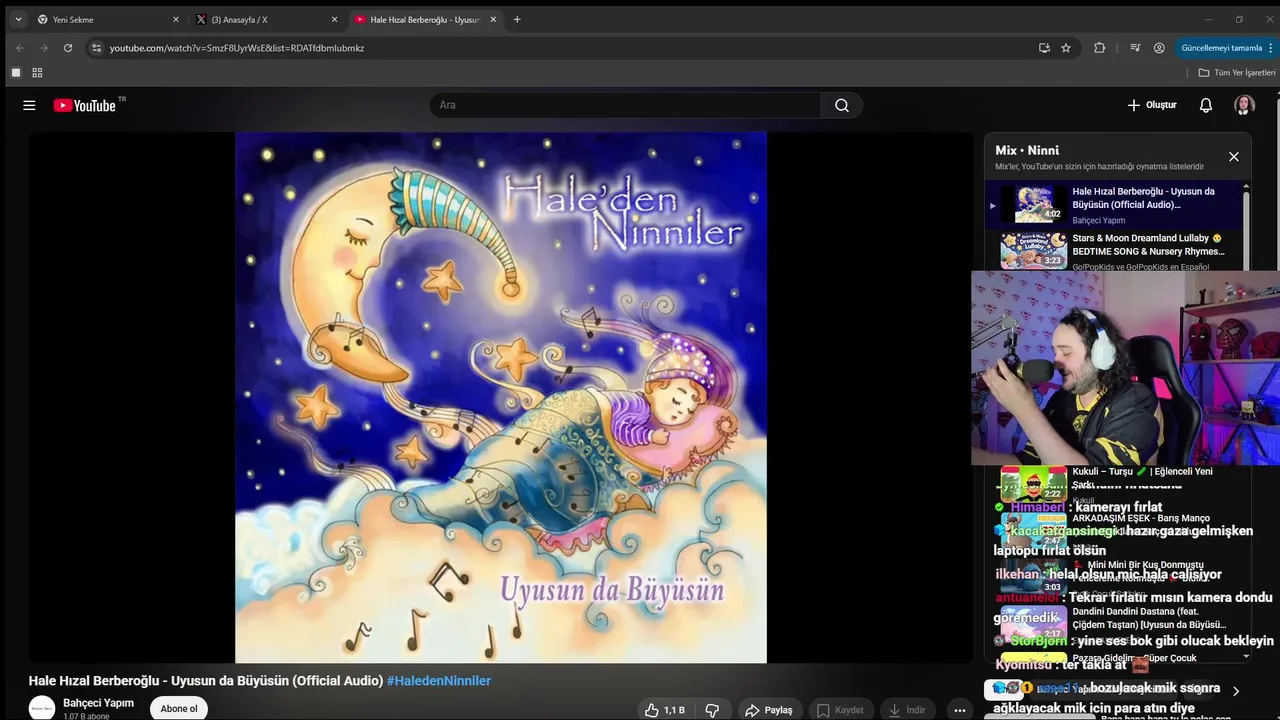This screenshot has height=720, width=1280.
Task: Close the Anasayfa / X tab
Action: pos(334,19)
